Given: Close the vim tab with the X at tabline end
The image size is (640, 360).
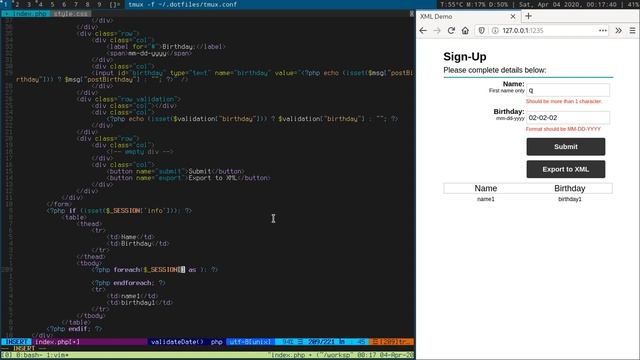Looking at the screenshot, I should click(411, 13).
